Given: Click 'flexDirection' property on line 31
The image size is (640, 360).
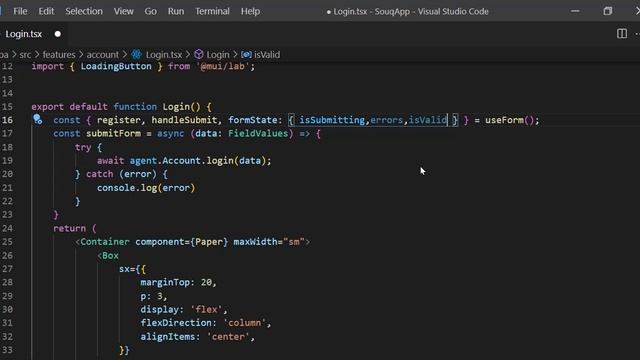Looking at the screenshot, I should point(176,322).
